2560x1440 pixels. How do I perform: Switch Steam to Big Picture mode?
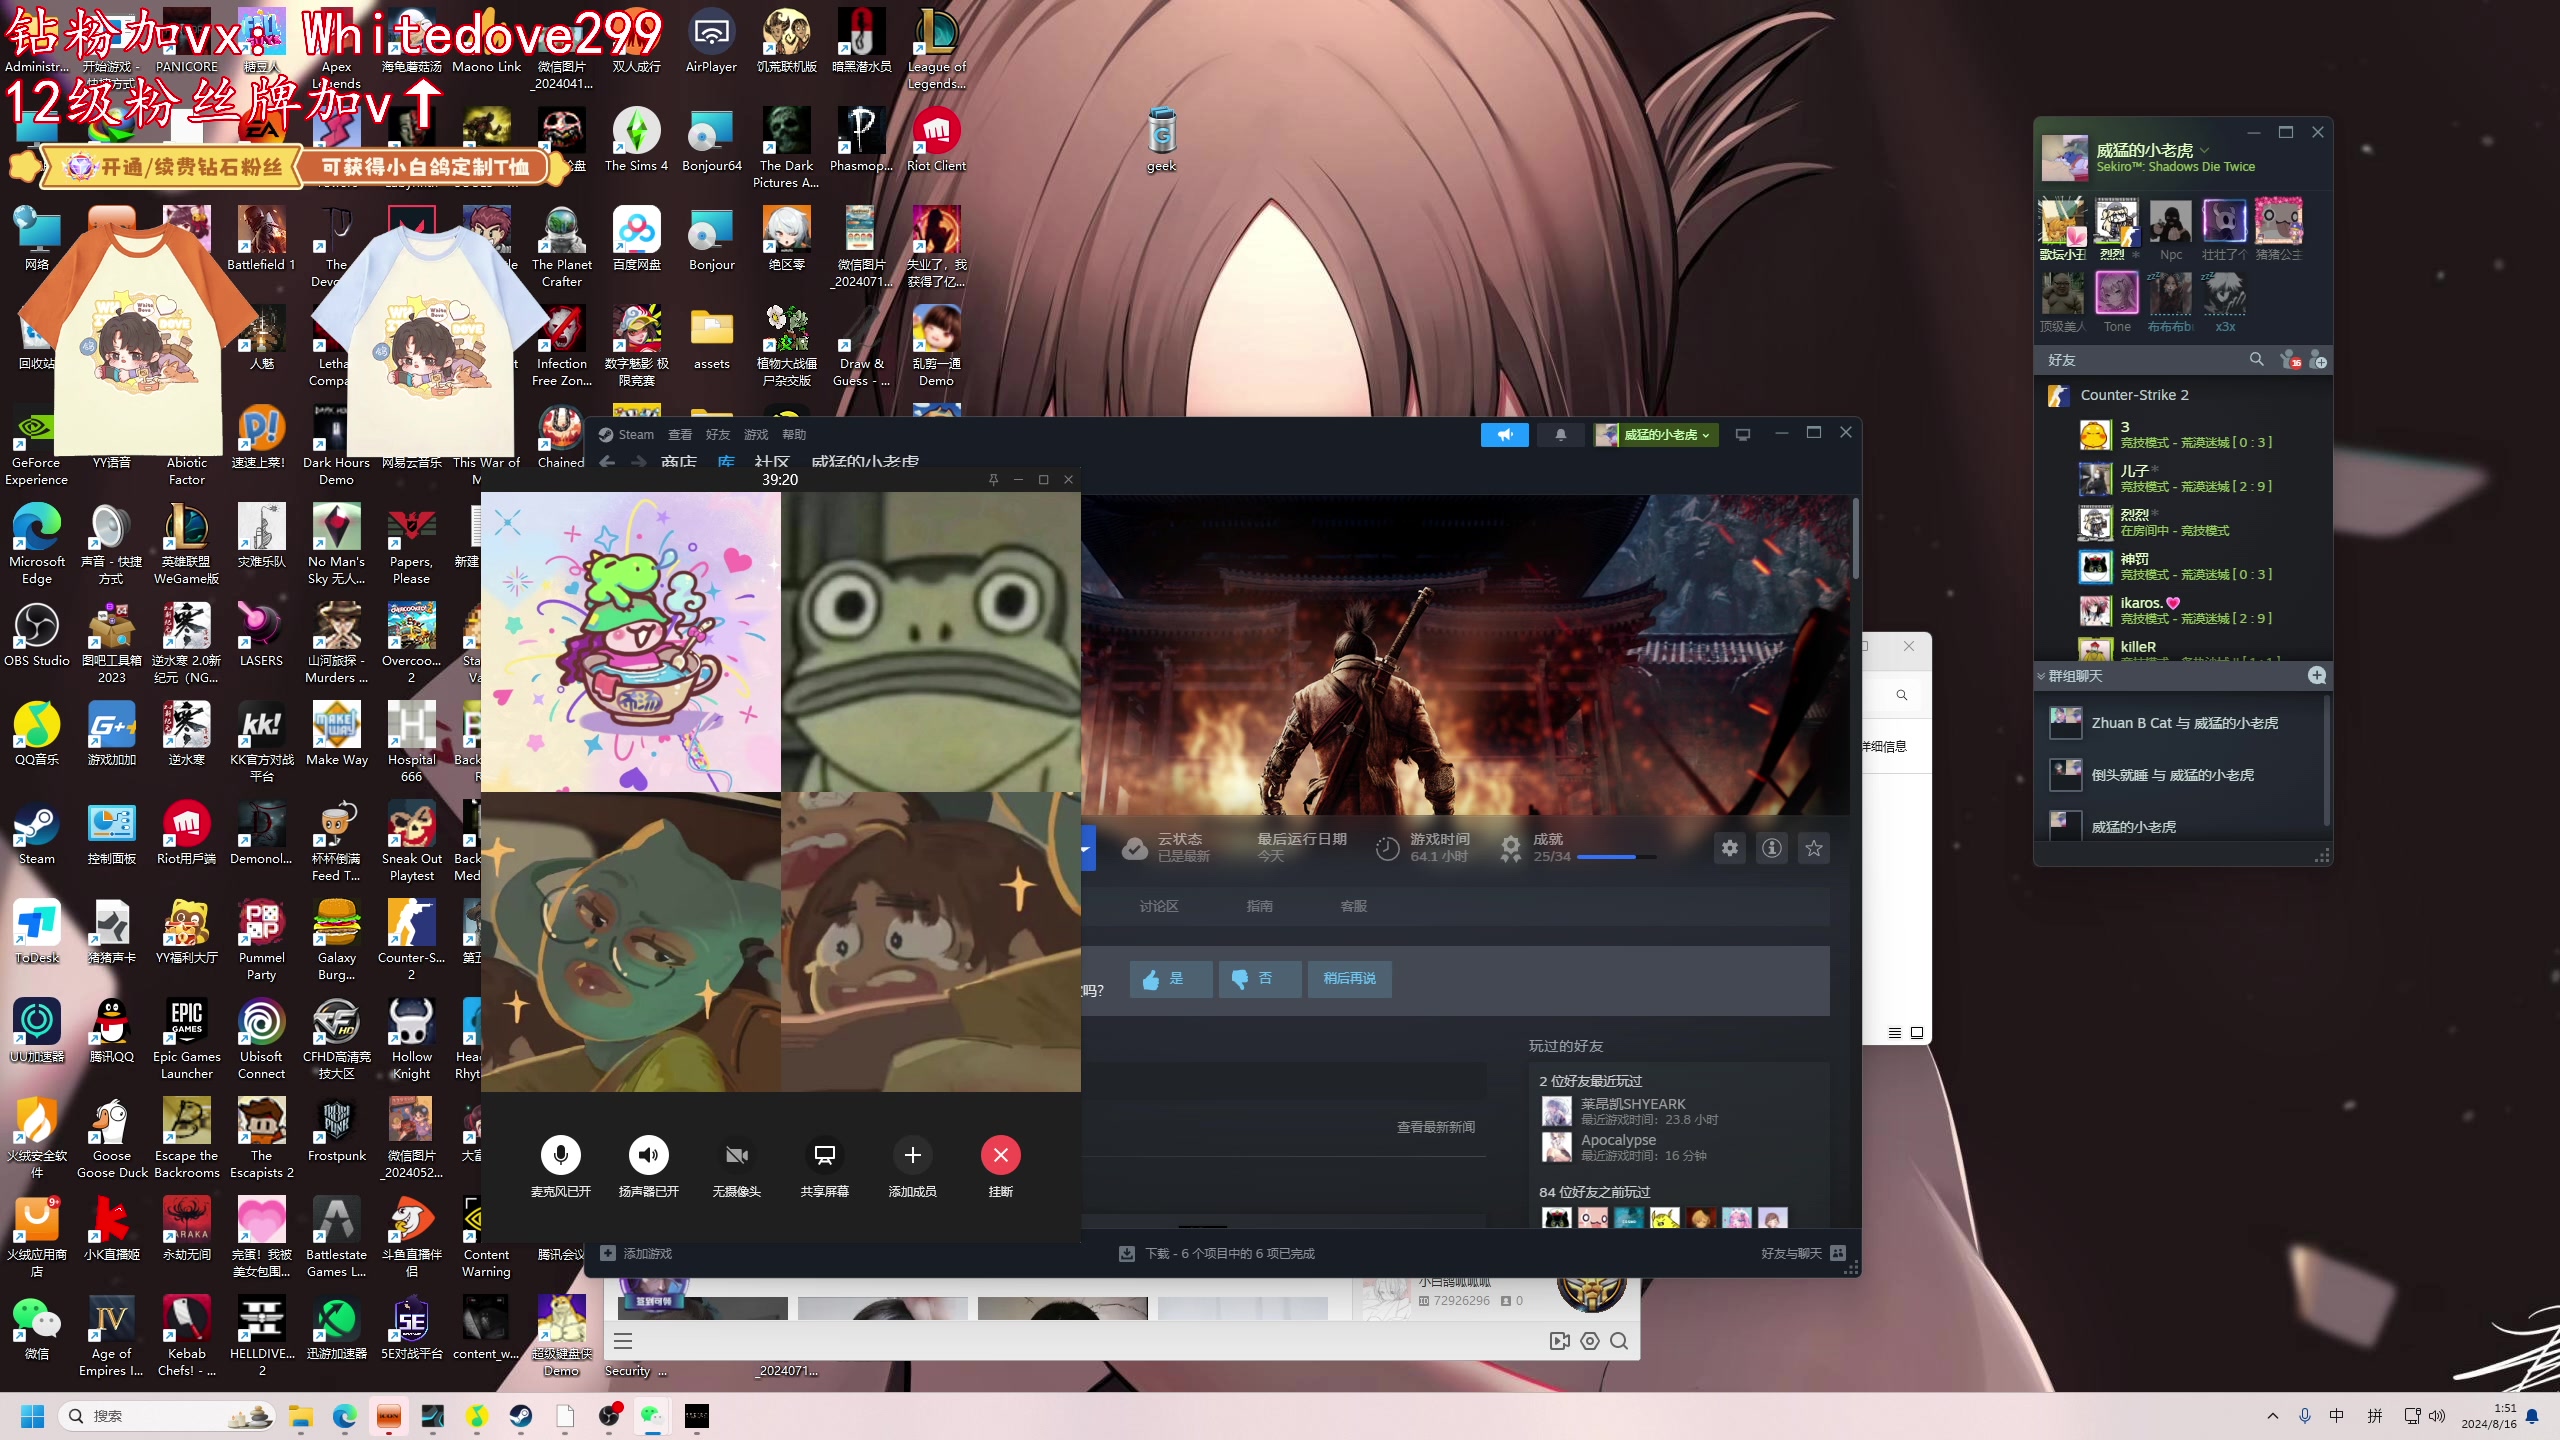(x=1743, y=435)
